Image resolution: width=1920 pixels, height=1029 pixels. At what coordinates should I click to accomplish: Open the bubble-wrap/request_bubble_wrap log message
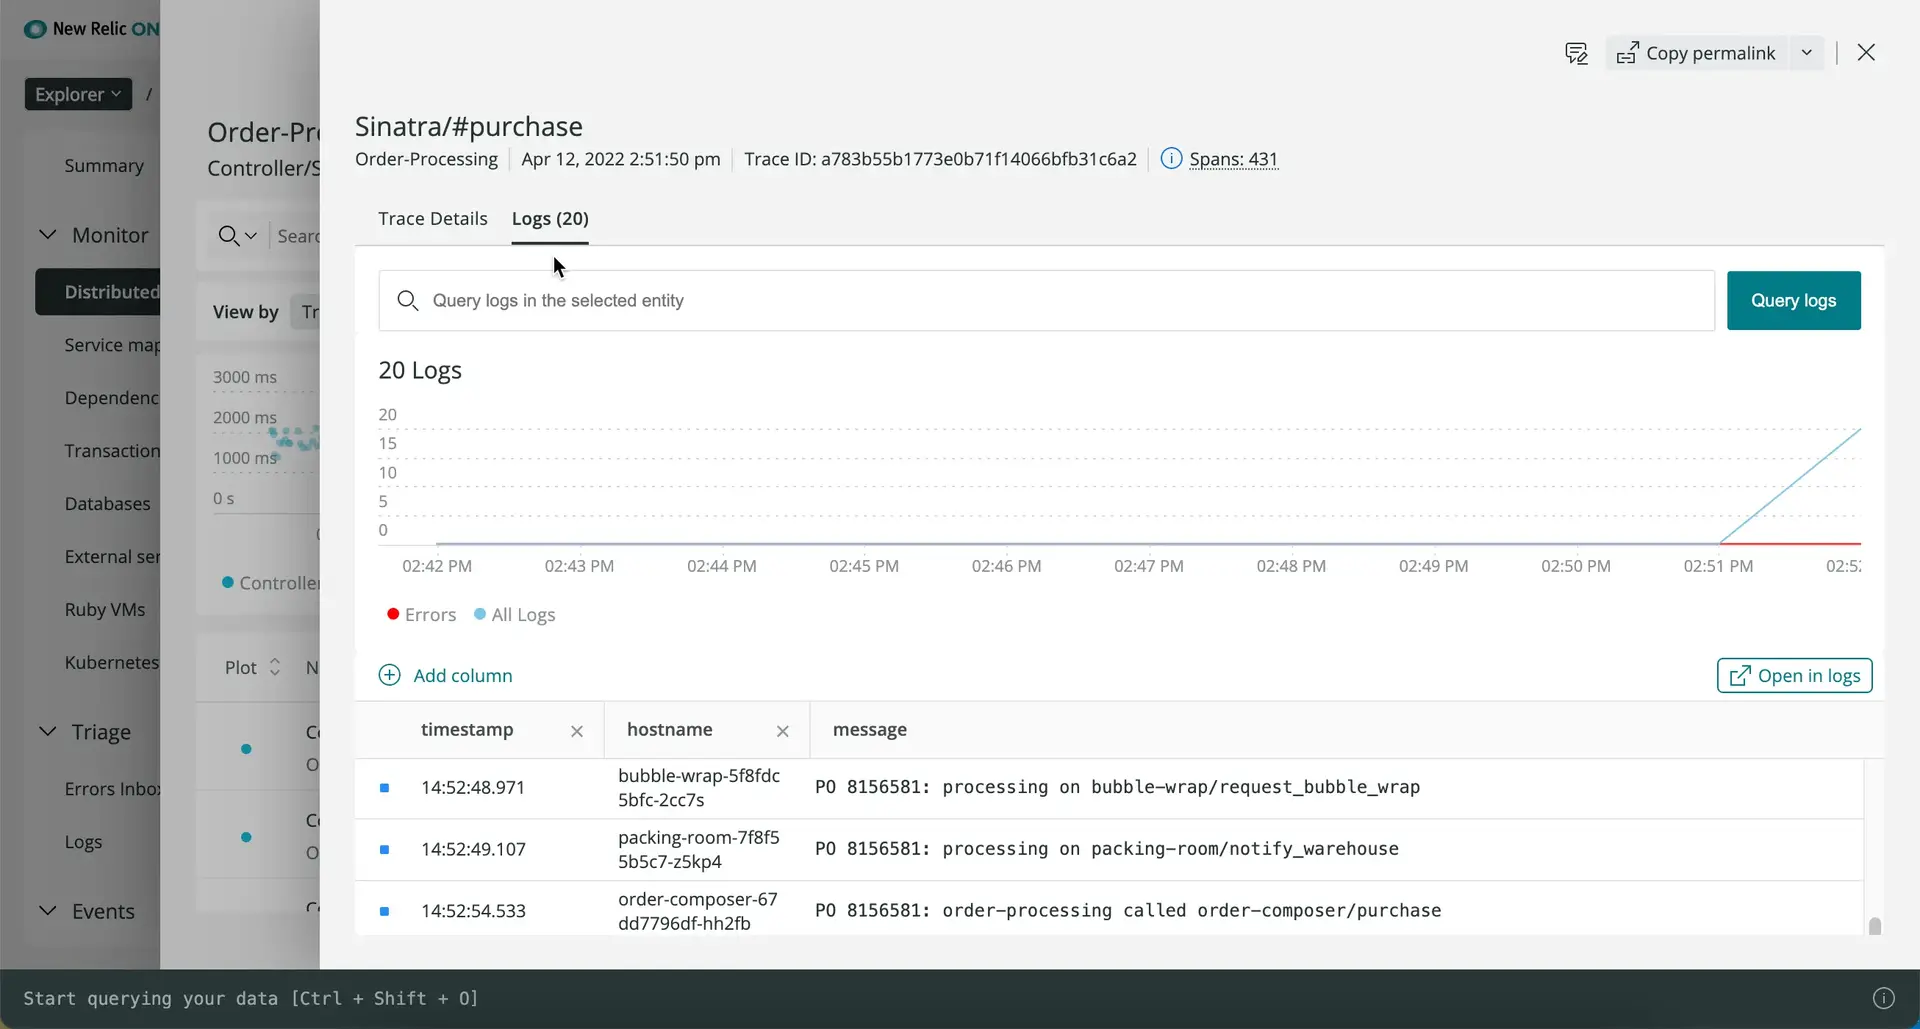pyautogui.click(x=1117, y=787)
